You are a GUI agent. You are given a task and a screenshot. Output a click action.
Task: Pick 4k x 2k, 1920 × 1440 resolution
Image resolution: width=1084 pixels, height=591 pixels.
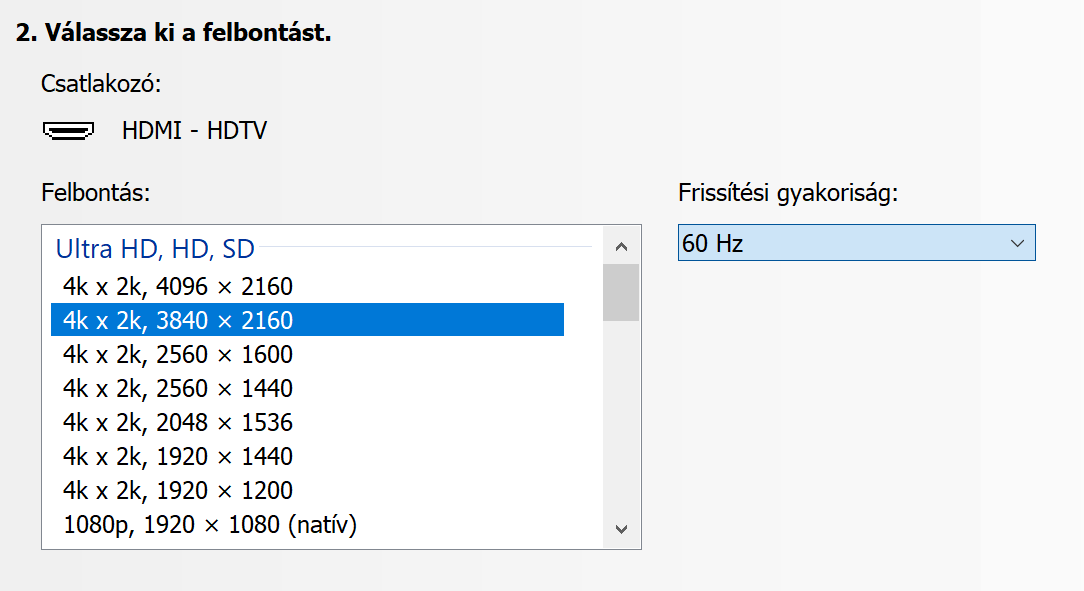178,457
